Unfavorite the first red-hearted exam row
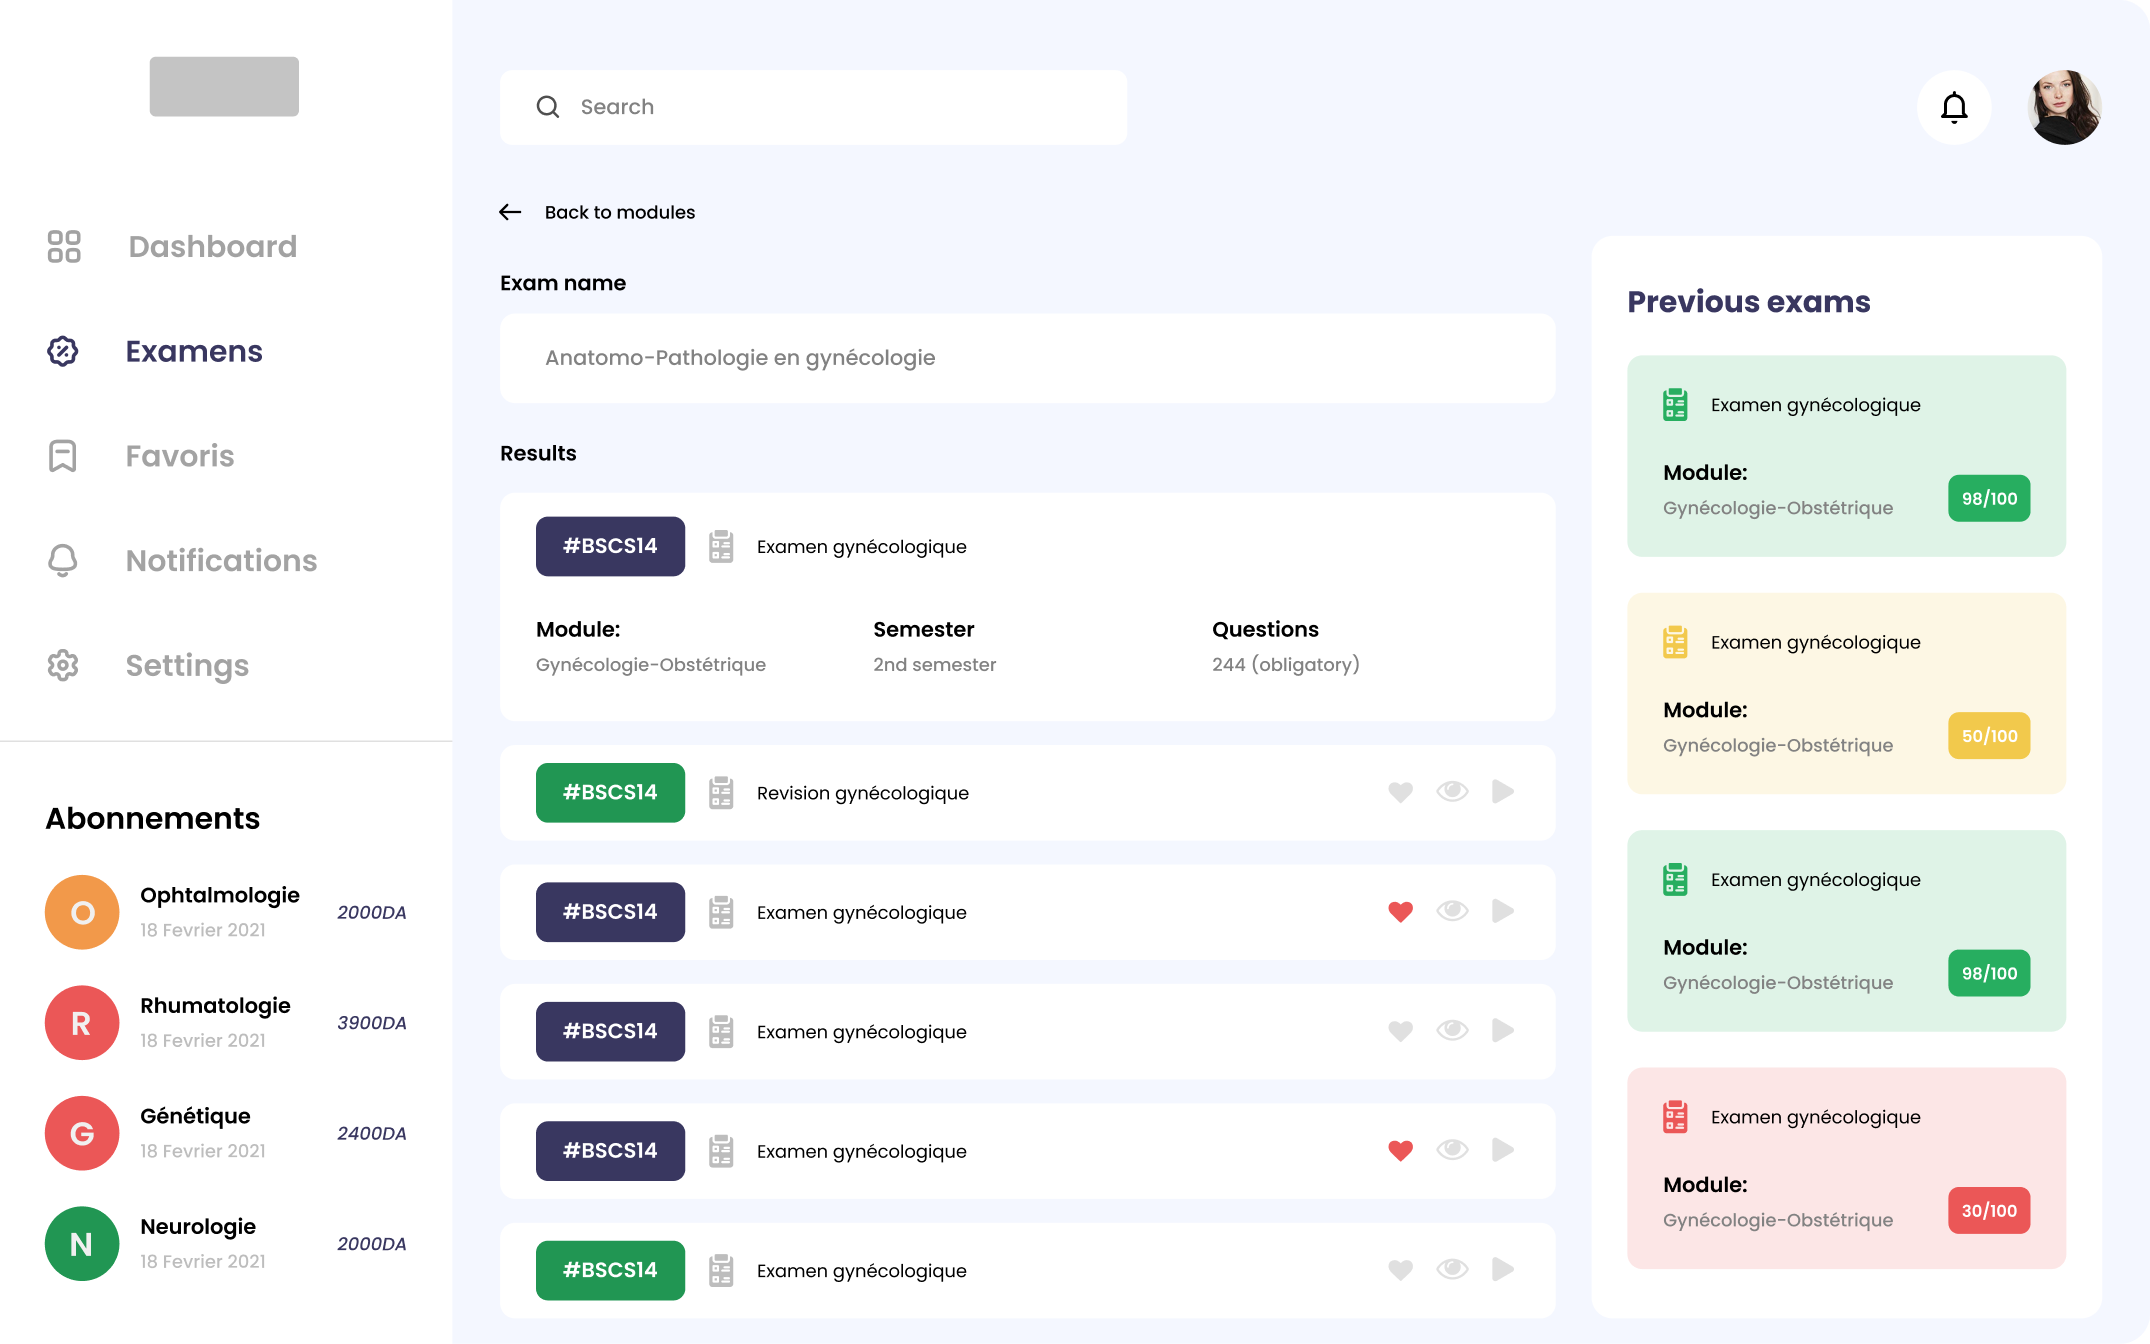 1400,912
